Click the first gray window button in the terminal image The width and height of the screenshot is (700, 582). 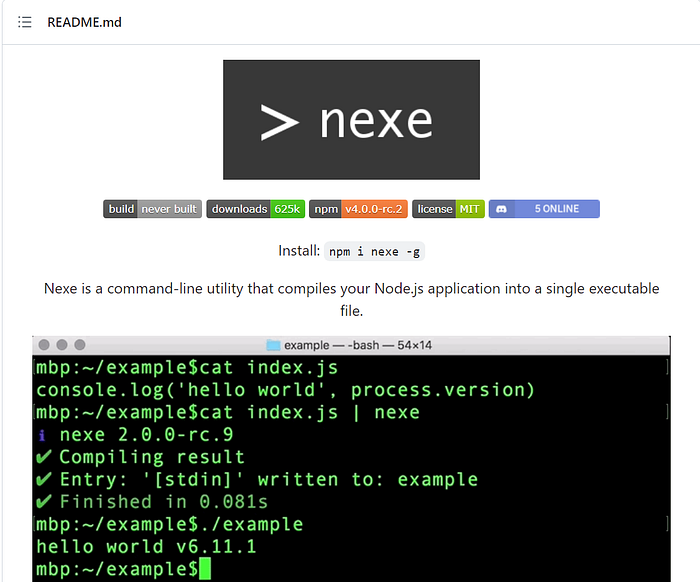click(44, 345)
